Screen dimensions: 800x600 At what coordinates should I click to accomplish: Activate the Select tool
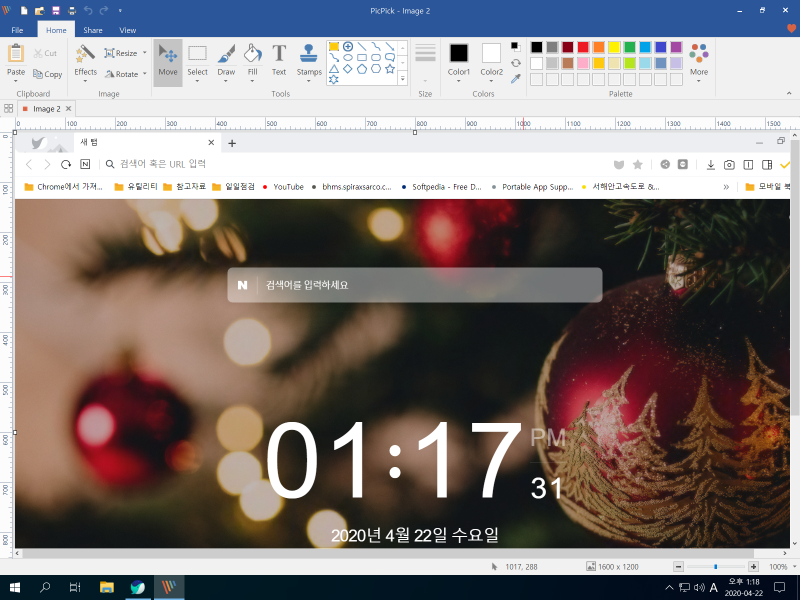pos(197,61)
